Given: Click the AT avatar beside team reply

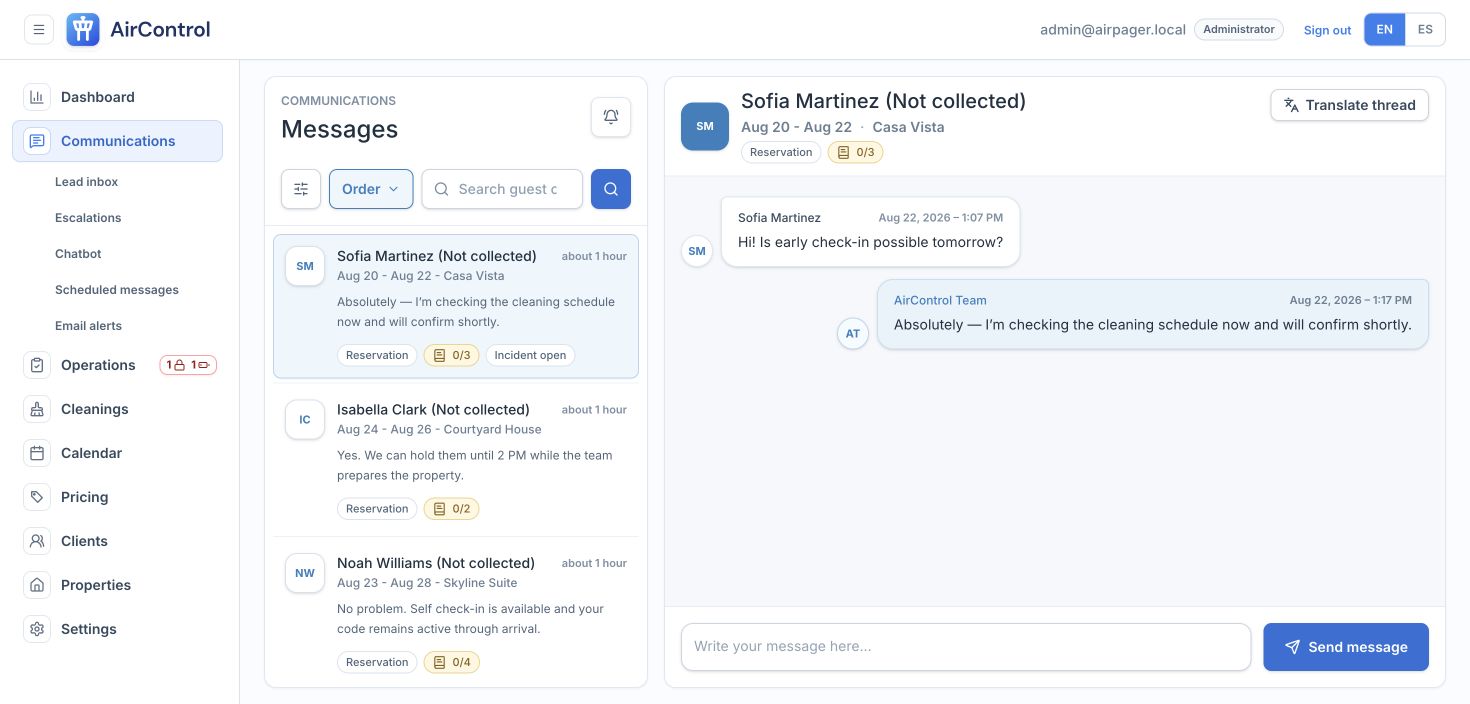Looking at the screenshot, I should click(853, 334).
